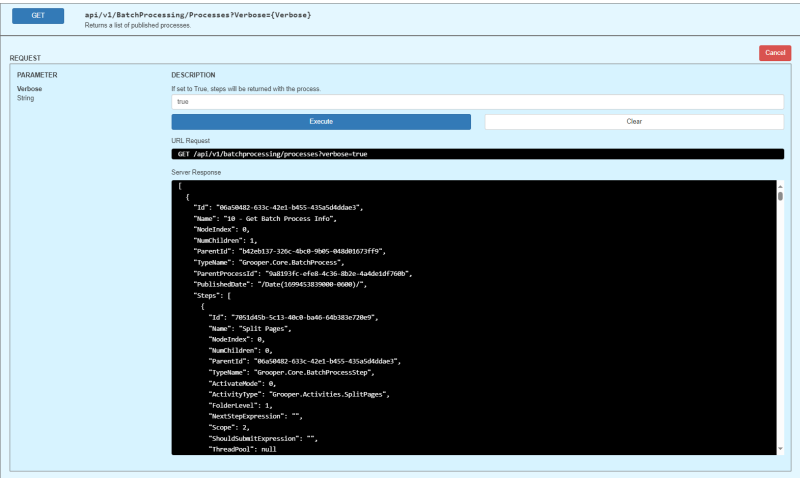Click the URL Request label
The height and width of the screenshot is (478, 800).
tap(190, 141)
